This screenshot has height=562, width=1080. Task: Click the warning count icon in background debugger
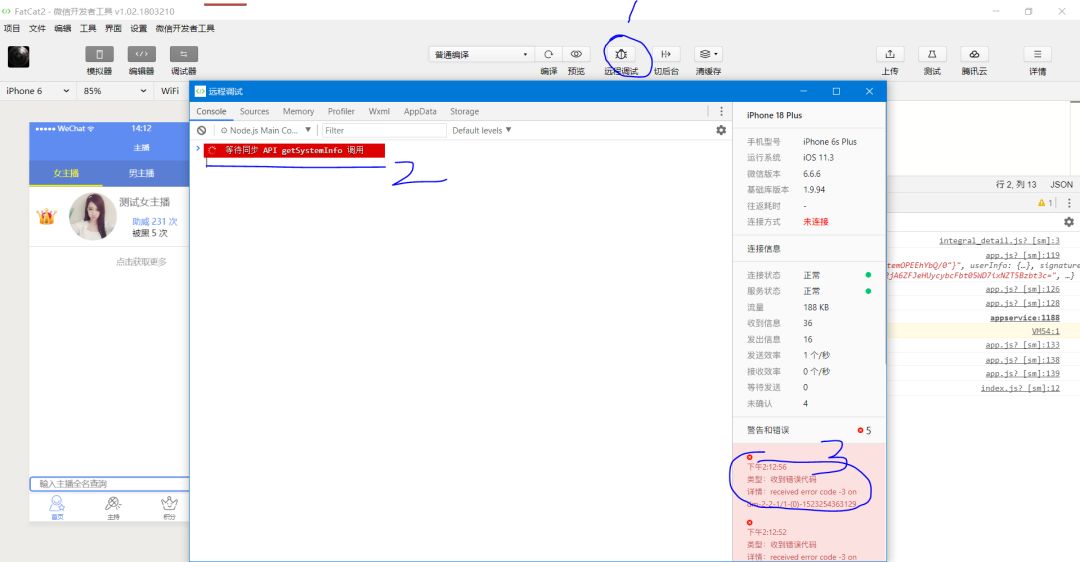click(1046, 202)
